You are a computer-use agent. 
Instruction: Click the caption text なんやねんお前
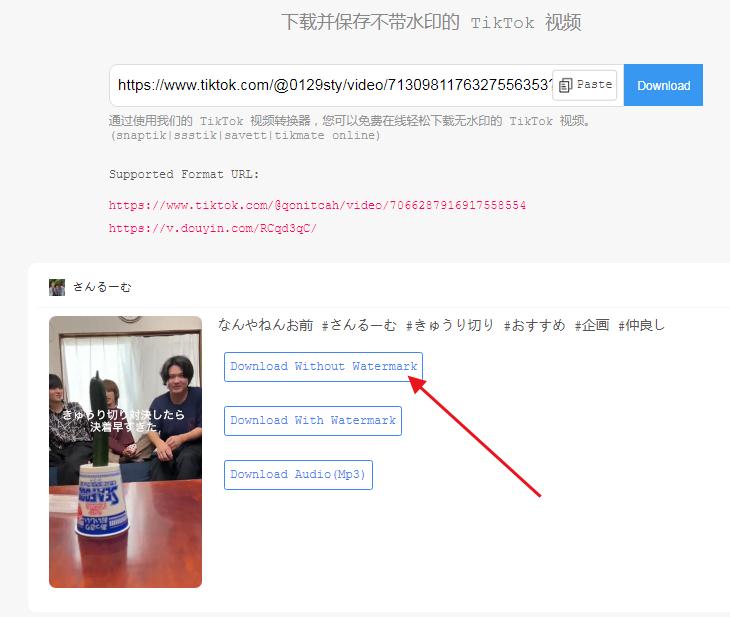[265, 325]
